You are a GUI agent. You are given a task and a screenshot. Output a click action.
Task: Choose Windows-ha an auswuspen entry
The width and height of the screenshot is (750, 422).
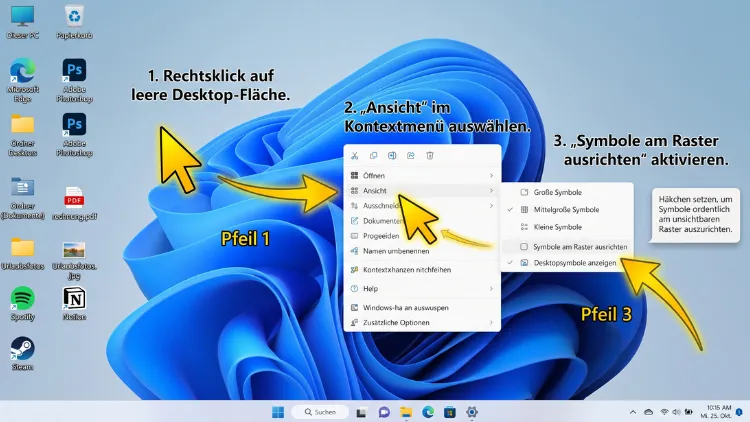pyautogui.click(x=422, y=308)
